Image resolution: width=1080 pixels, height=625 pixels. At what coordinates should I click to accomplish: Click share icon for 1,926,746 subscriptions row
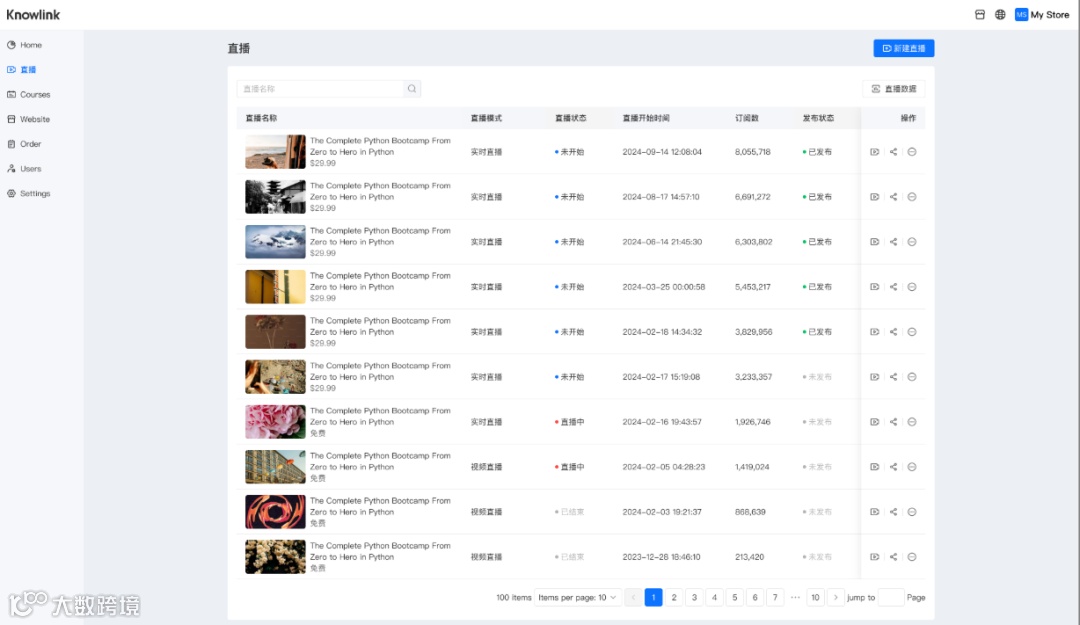pyautogui.click(x=893, y=422)
